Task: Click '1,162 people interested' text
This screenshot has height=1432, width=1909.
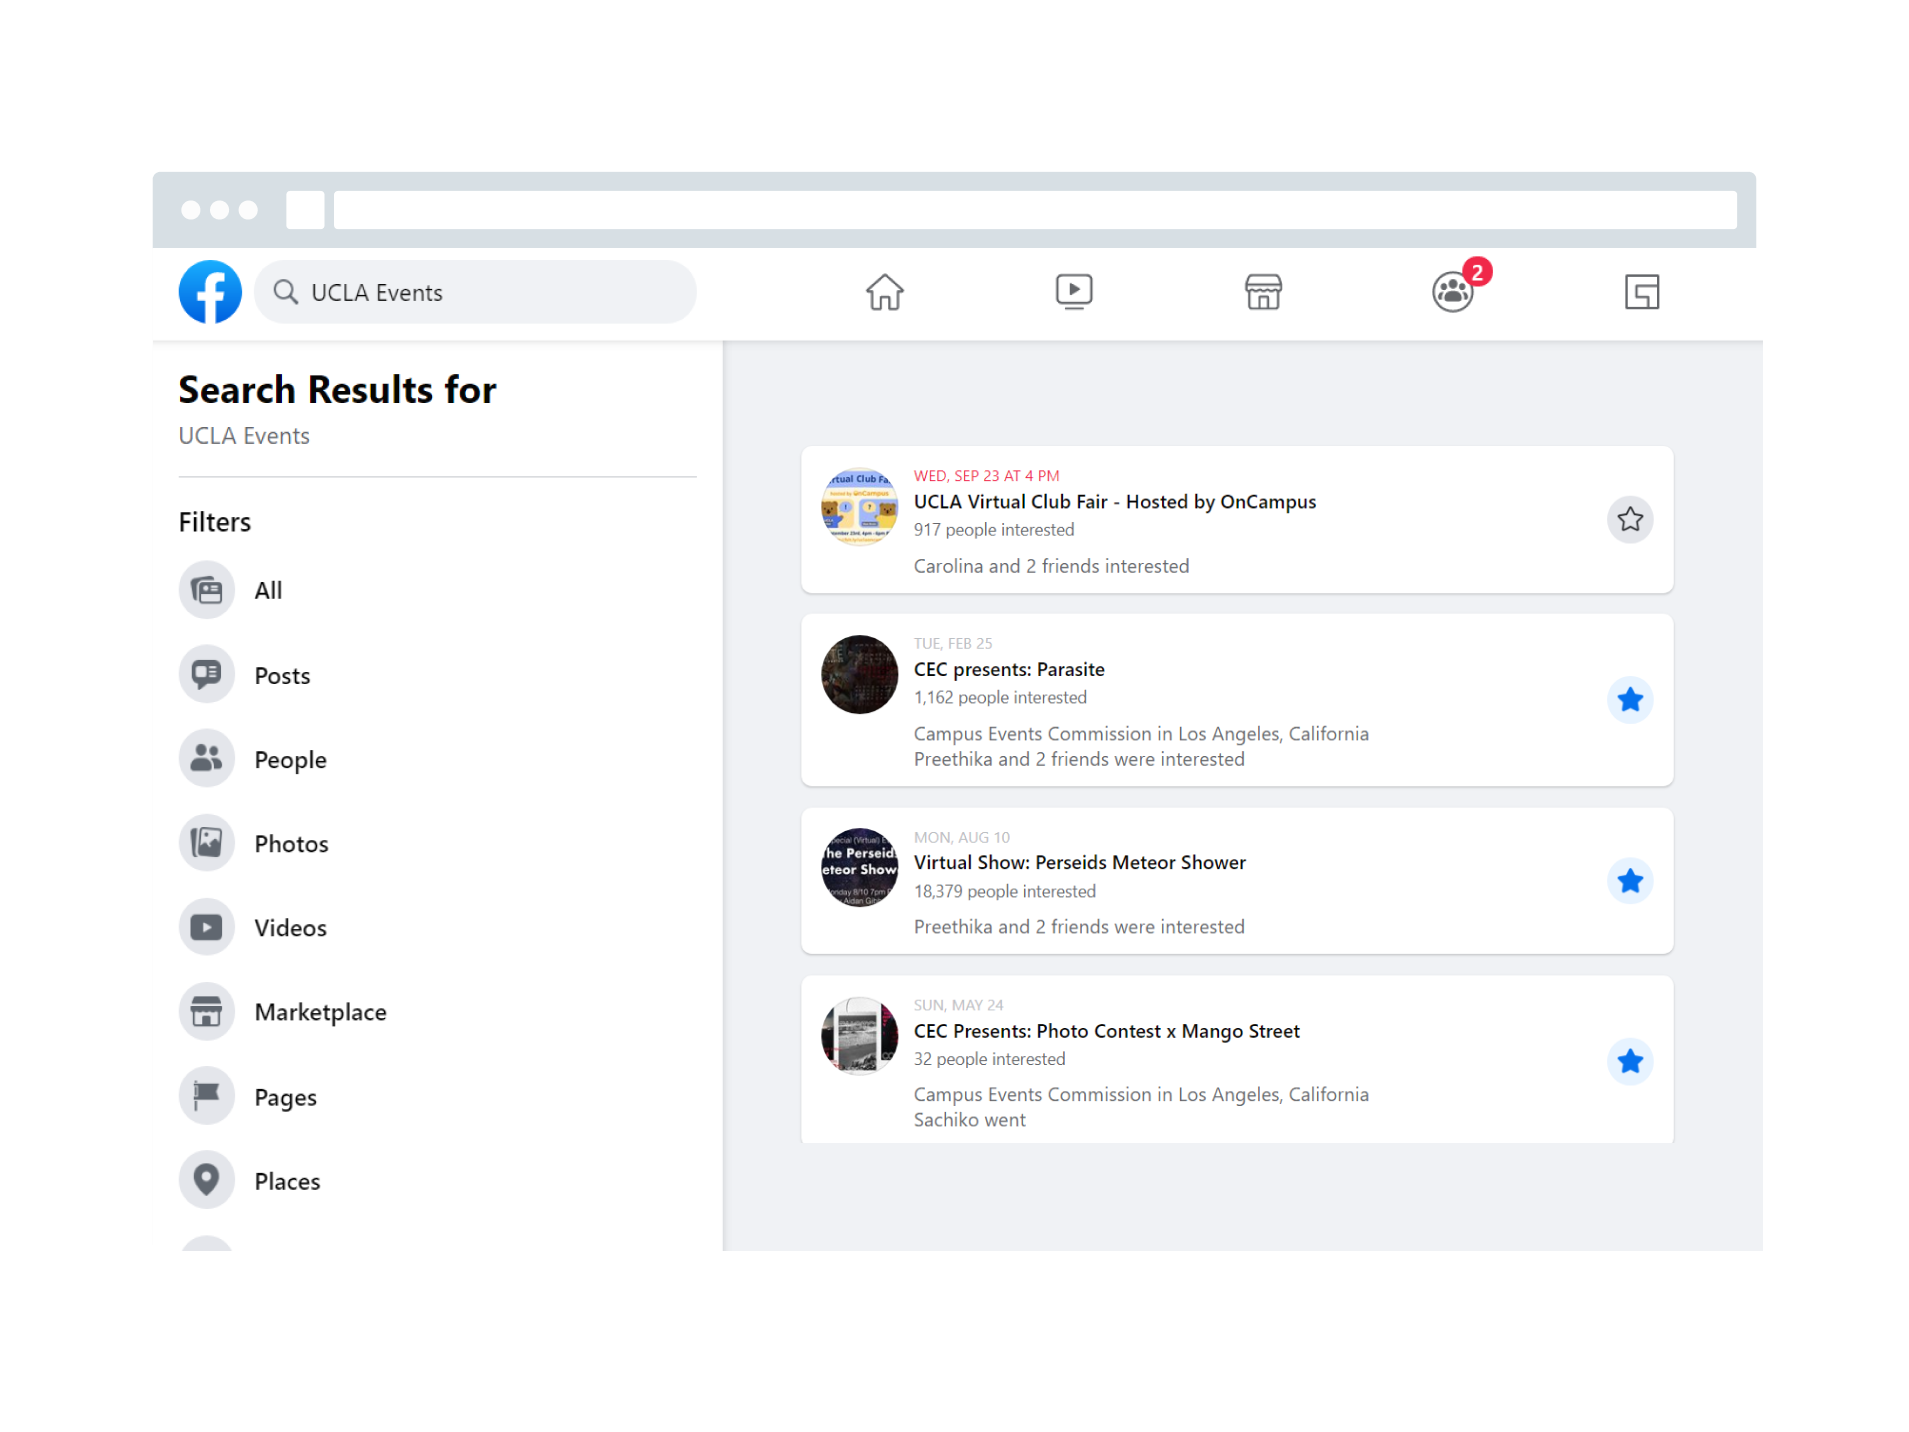Action: tap(1000, 697)
